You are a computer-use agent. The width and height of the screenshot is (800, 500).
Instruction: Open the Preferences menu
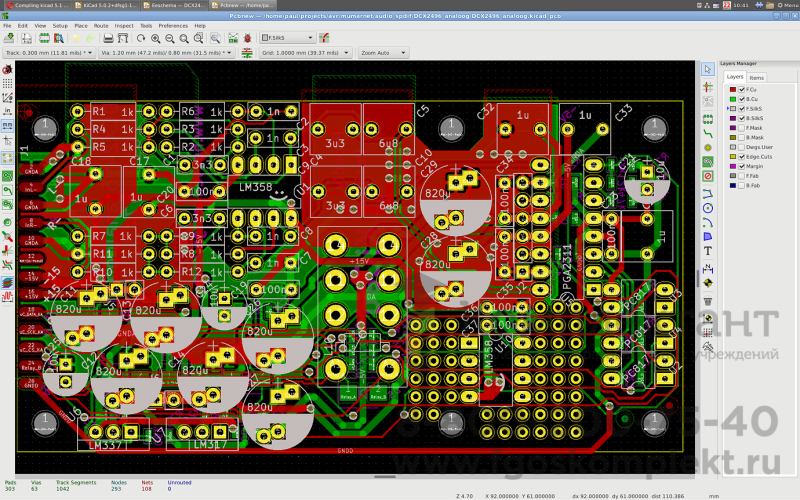(173, 26)
